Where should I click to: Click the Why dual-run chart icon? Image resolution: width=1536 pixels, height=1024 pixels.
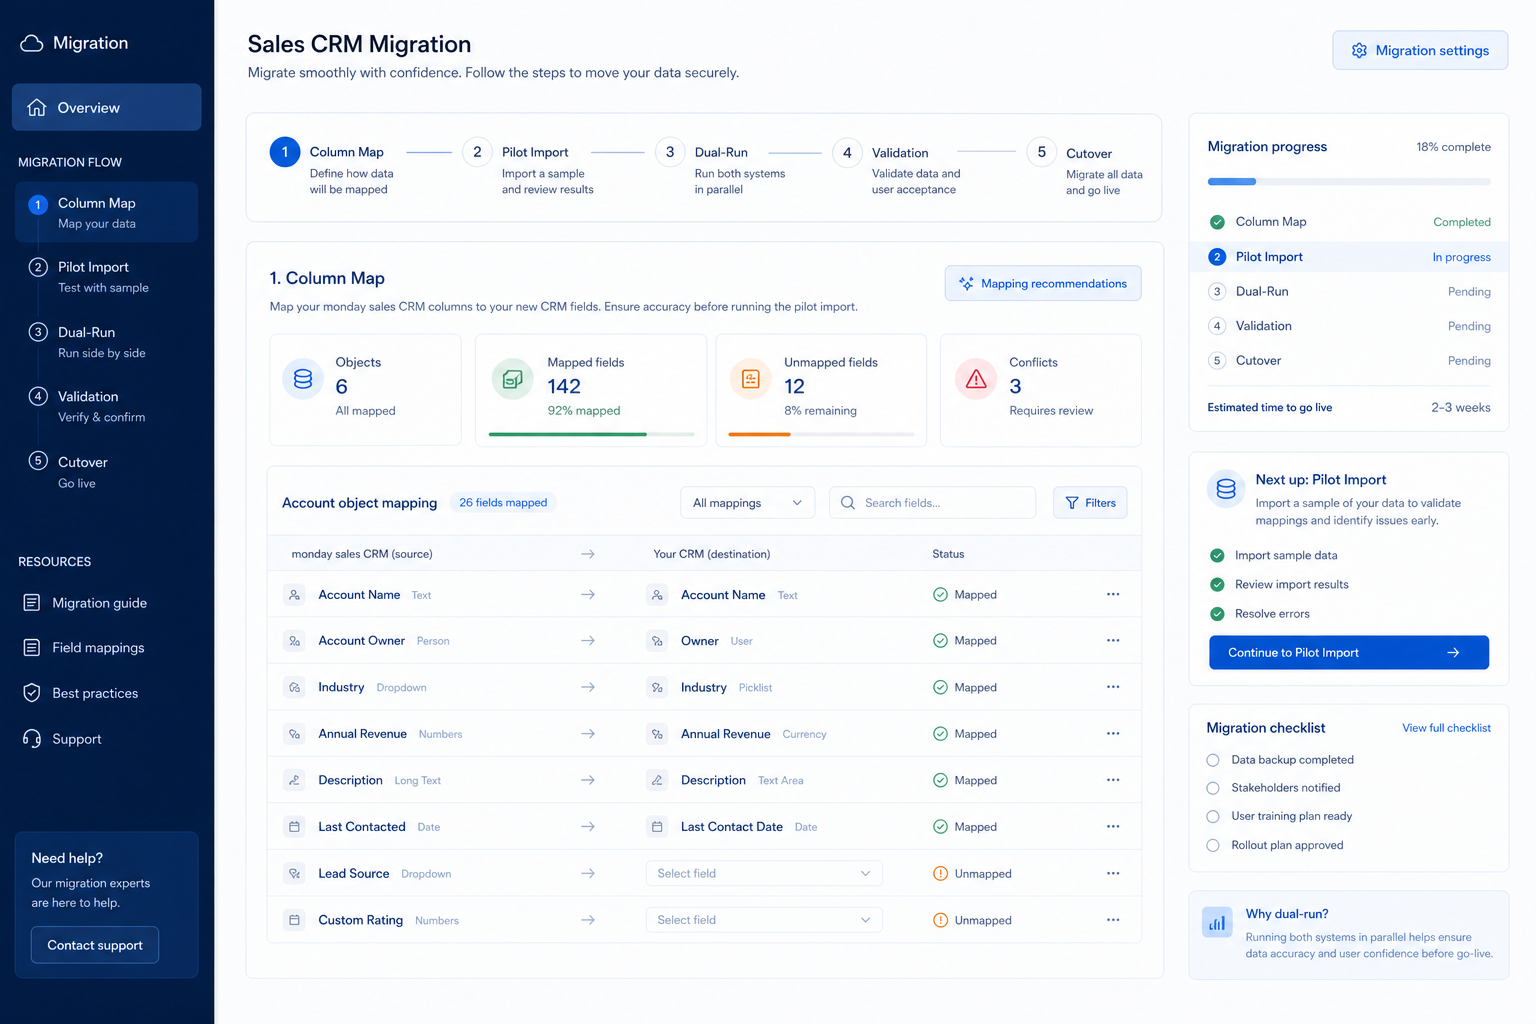coord(1217,922)
